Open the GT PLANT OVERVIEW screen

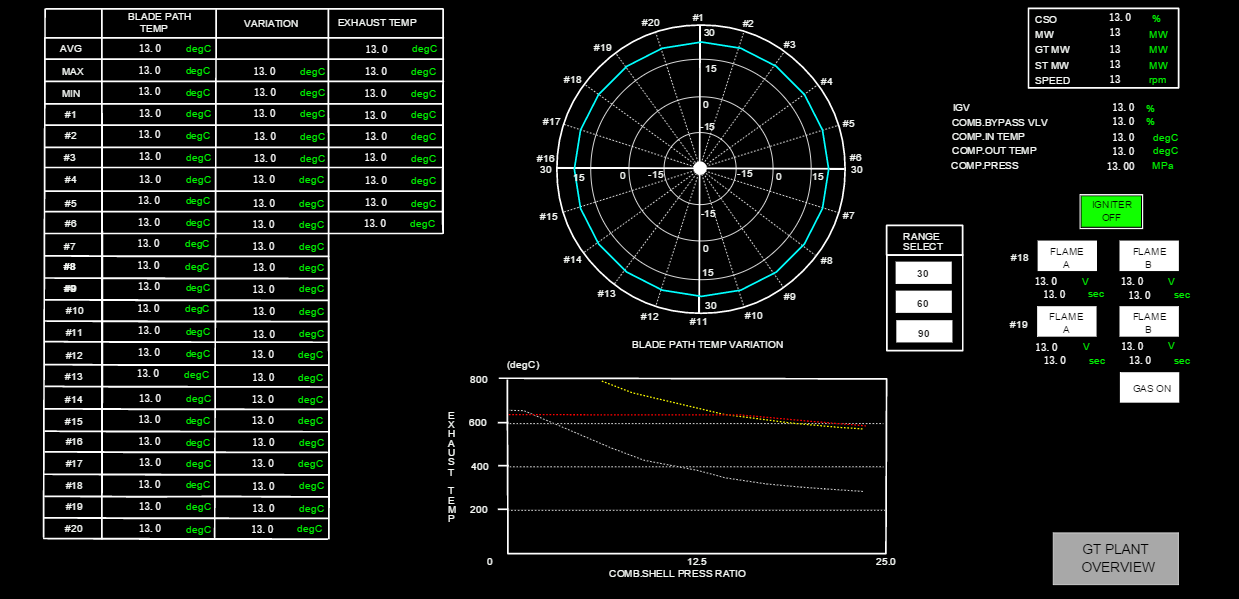click(1115, 559)
